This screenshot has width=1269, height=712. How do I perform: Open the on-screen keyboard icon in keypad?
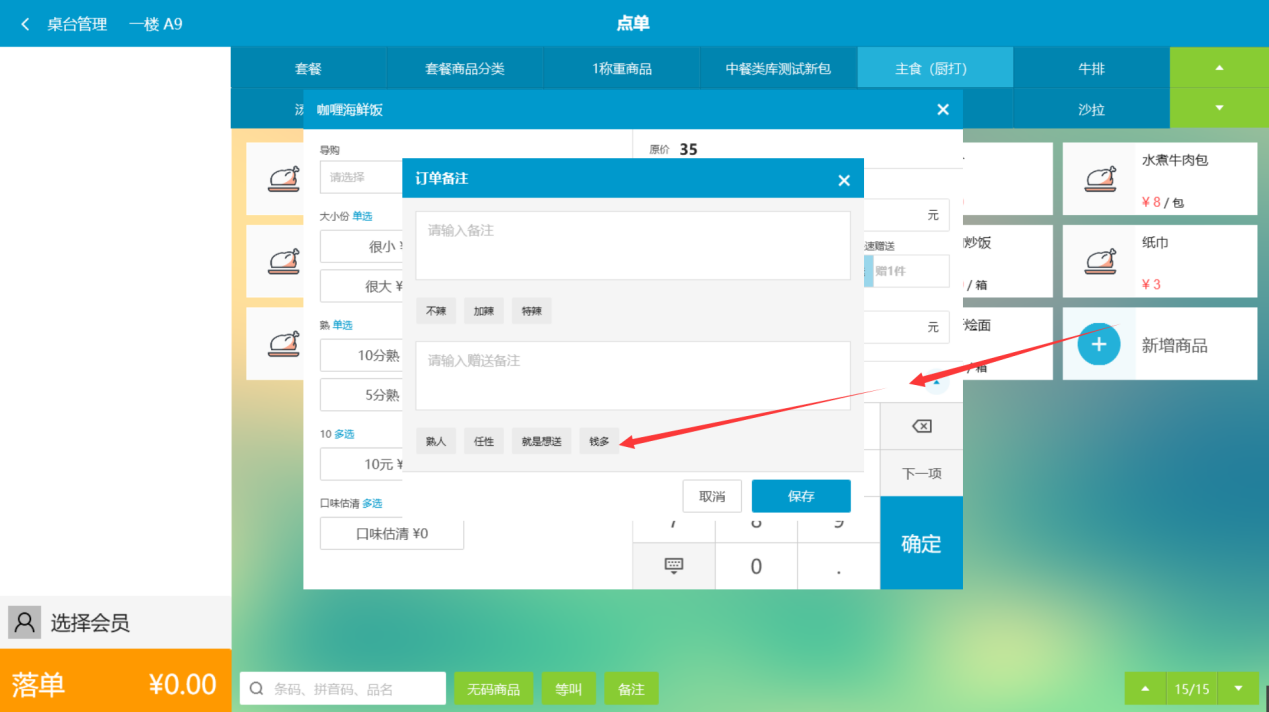[674, 566]
